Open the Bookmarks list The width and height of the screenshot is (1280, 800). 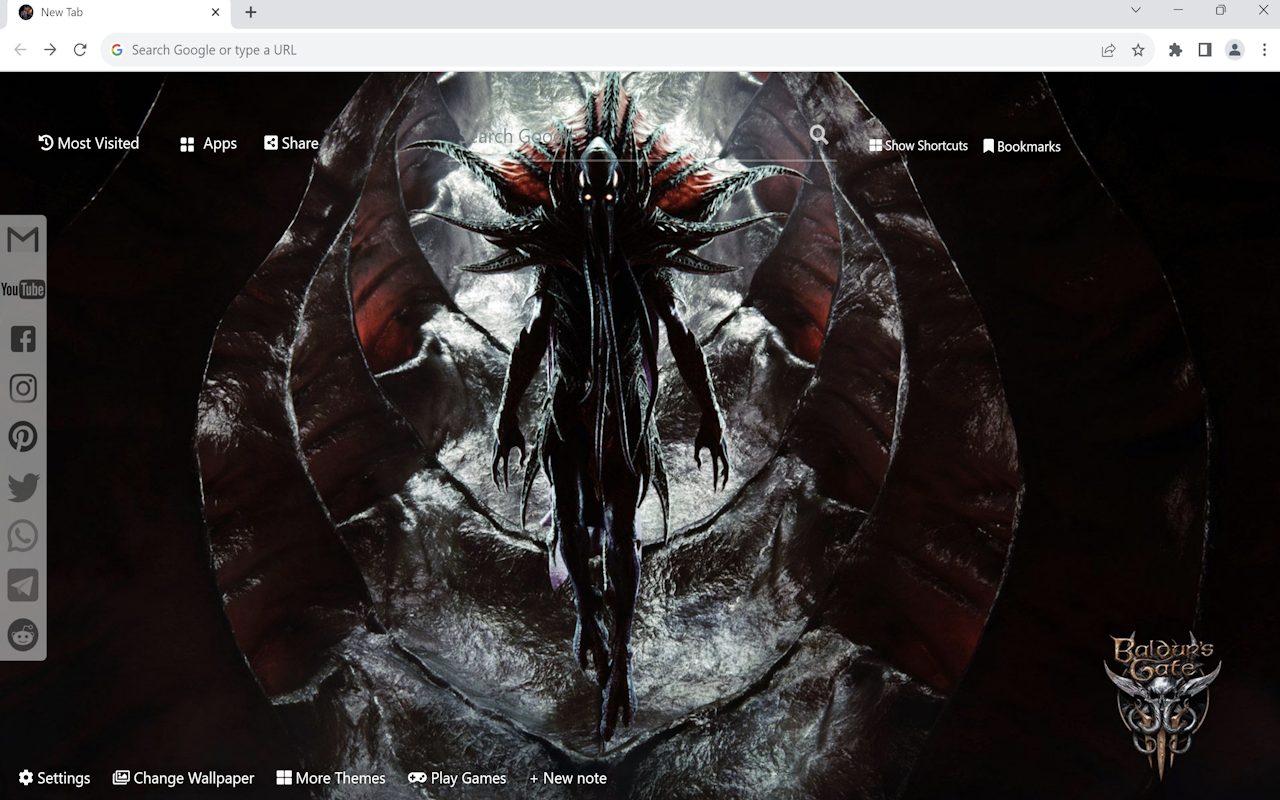coord(1021,146)
